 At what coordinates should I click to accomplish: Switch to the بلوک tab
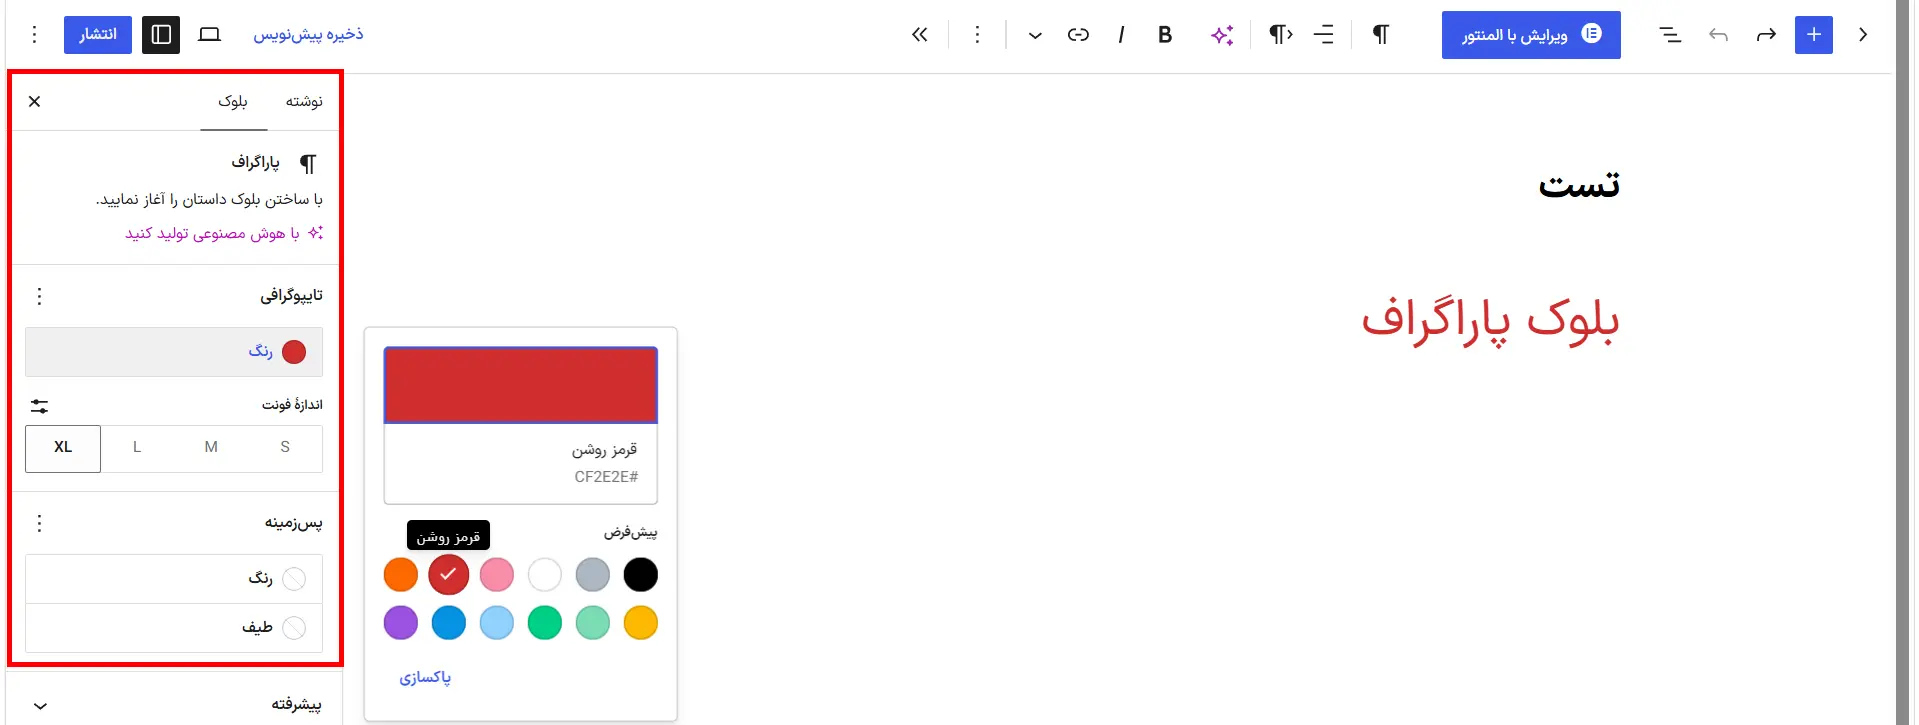[233, 101]
